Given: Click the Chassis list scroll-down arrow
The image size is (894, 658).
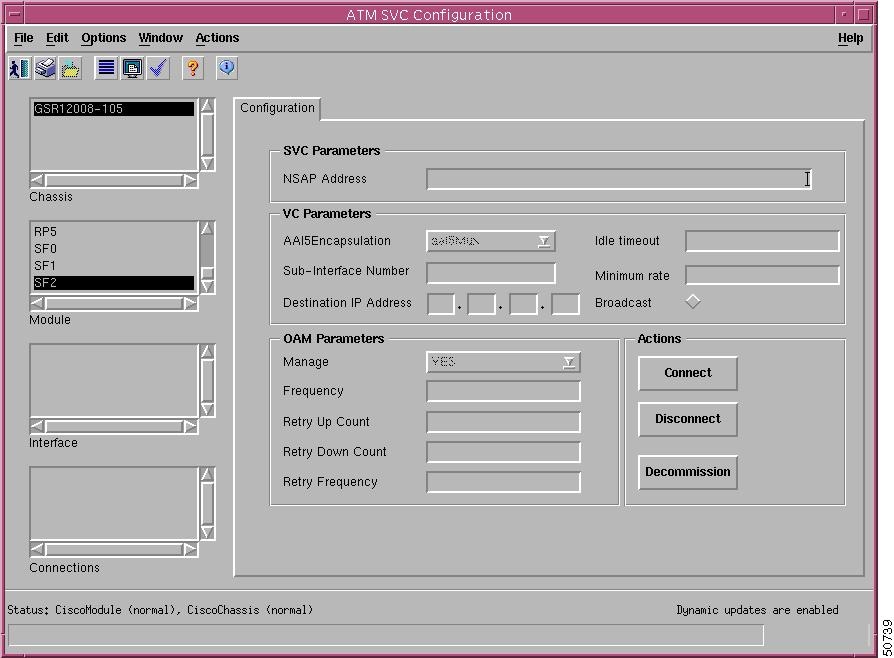Looking at the screenshot, I should point(208,164).
